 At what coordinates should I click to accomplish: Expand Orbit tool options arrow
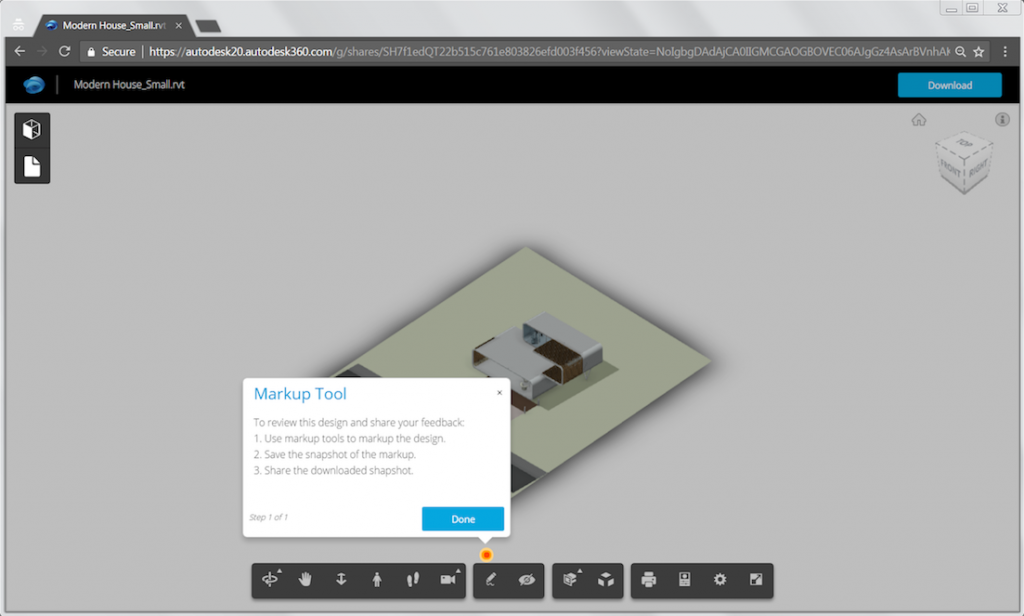click(280, 571)
